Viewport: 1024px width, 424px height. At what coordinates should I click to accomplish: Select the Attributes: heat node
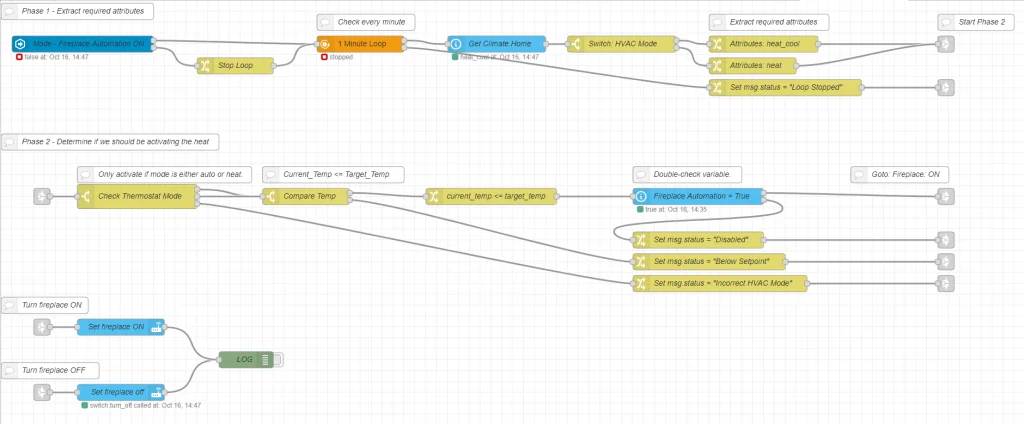coord(753,65)
